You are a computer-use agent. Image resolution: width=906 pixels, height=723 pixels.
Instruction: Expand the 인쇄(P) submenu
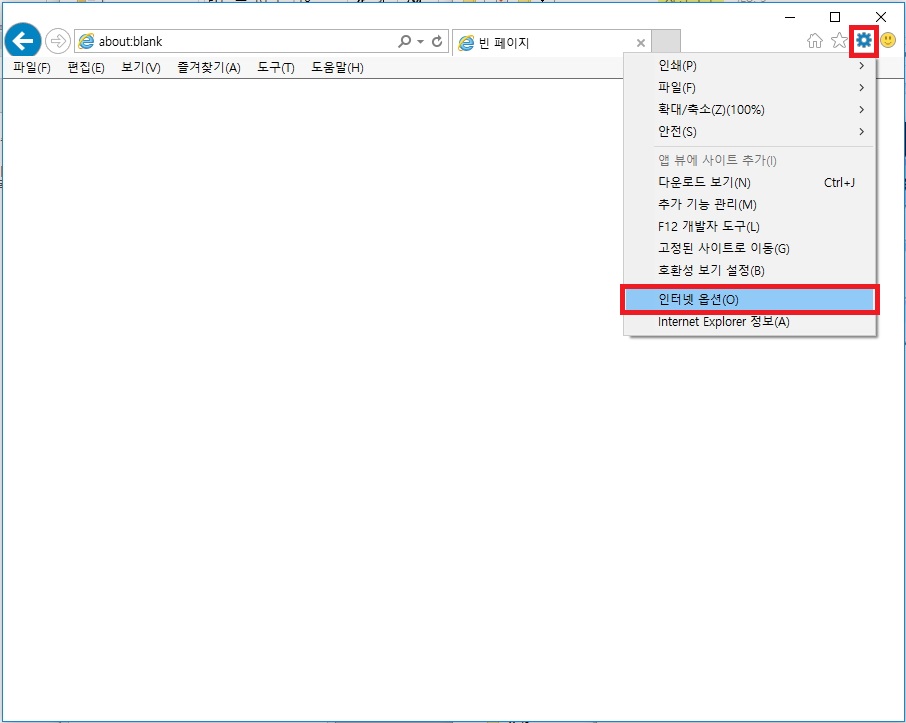click(x=750, y=66)
